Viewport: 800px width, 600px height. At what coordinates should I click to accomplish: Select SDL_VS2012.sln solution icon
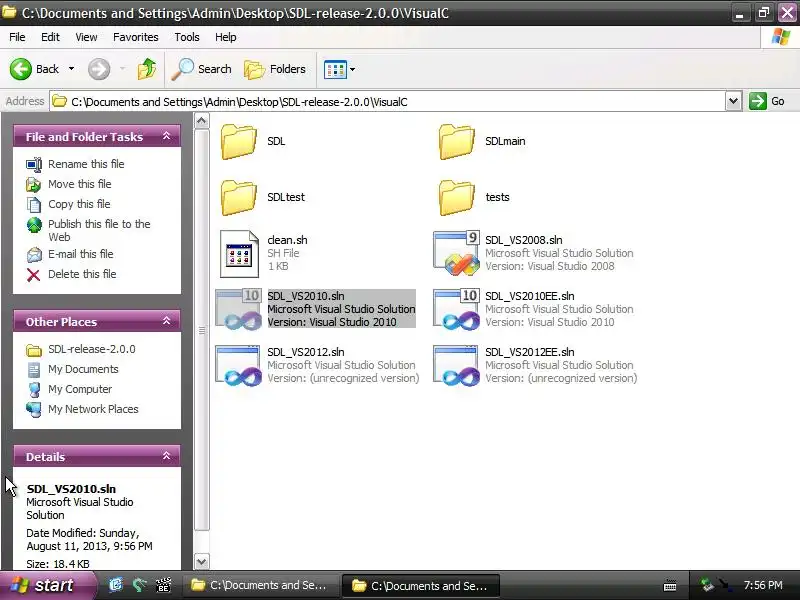(238, 365)
